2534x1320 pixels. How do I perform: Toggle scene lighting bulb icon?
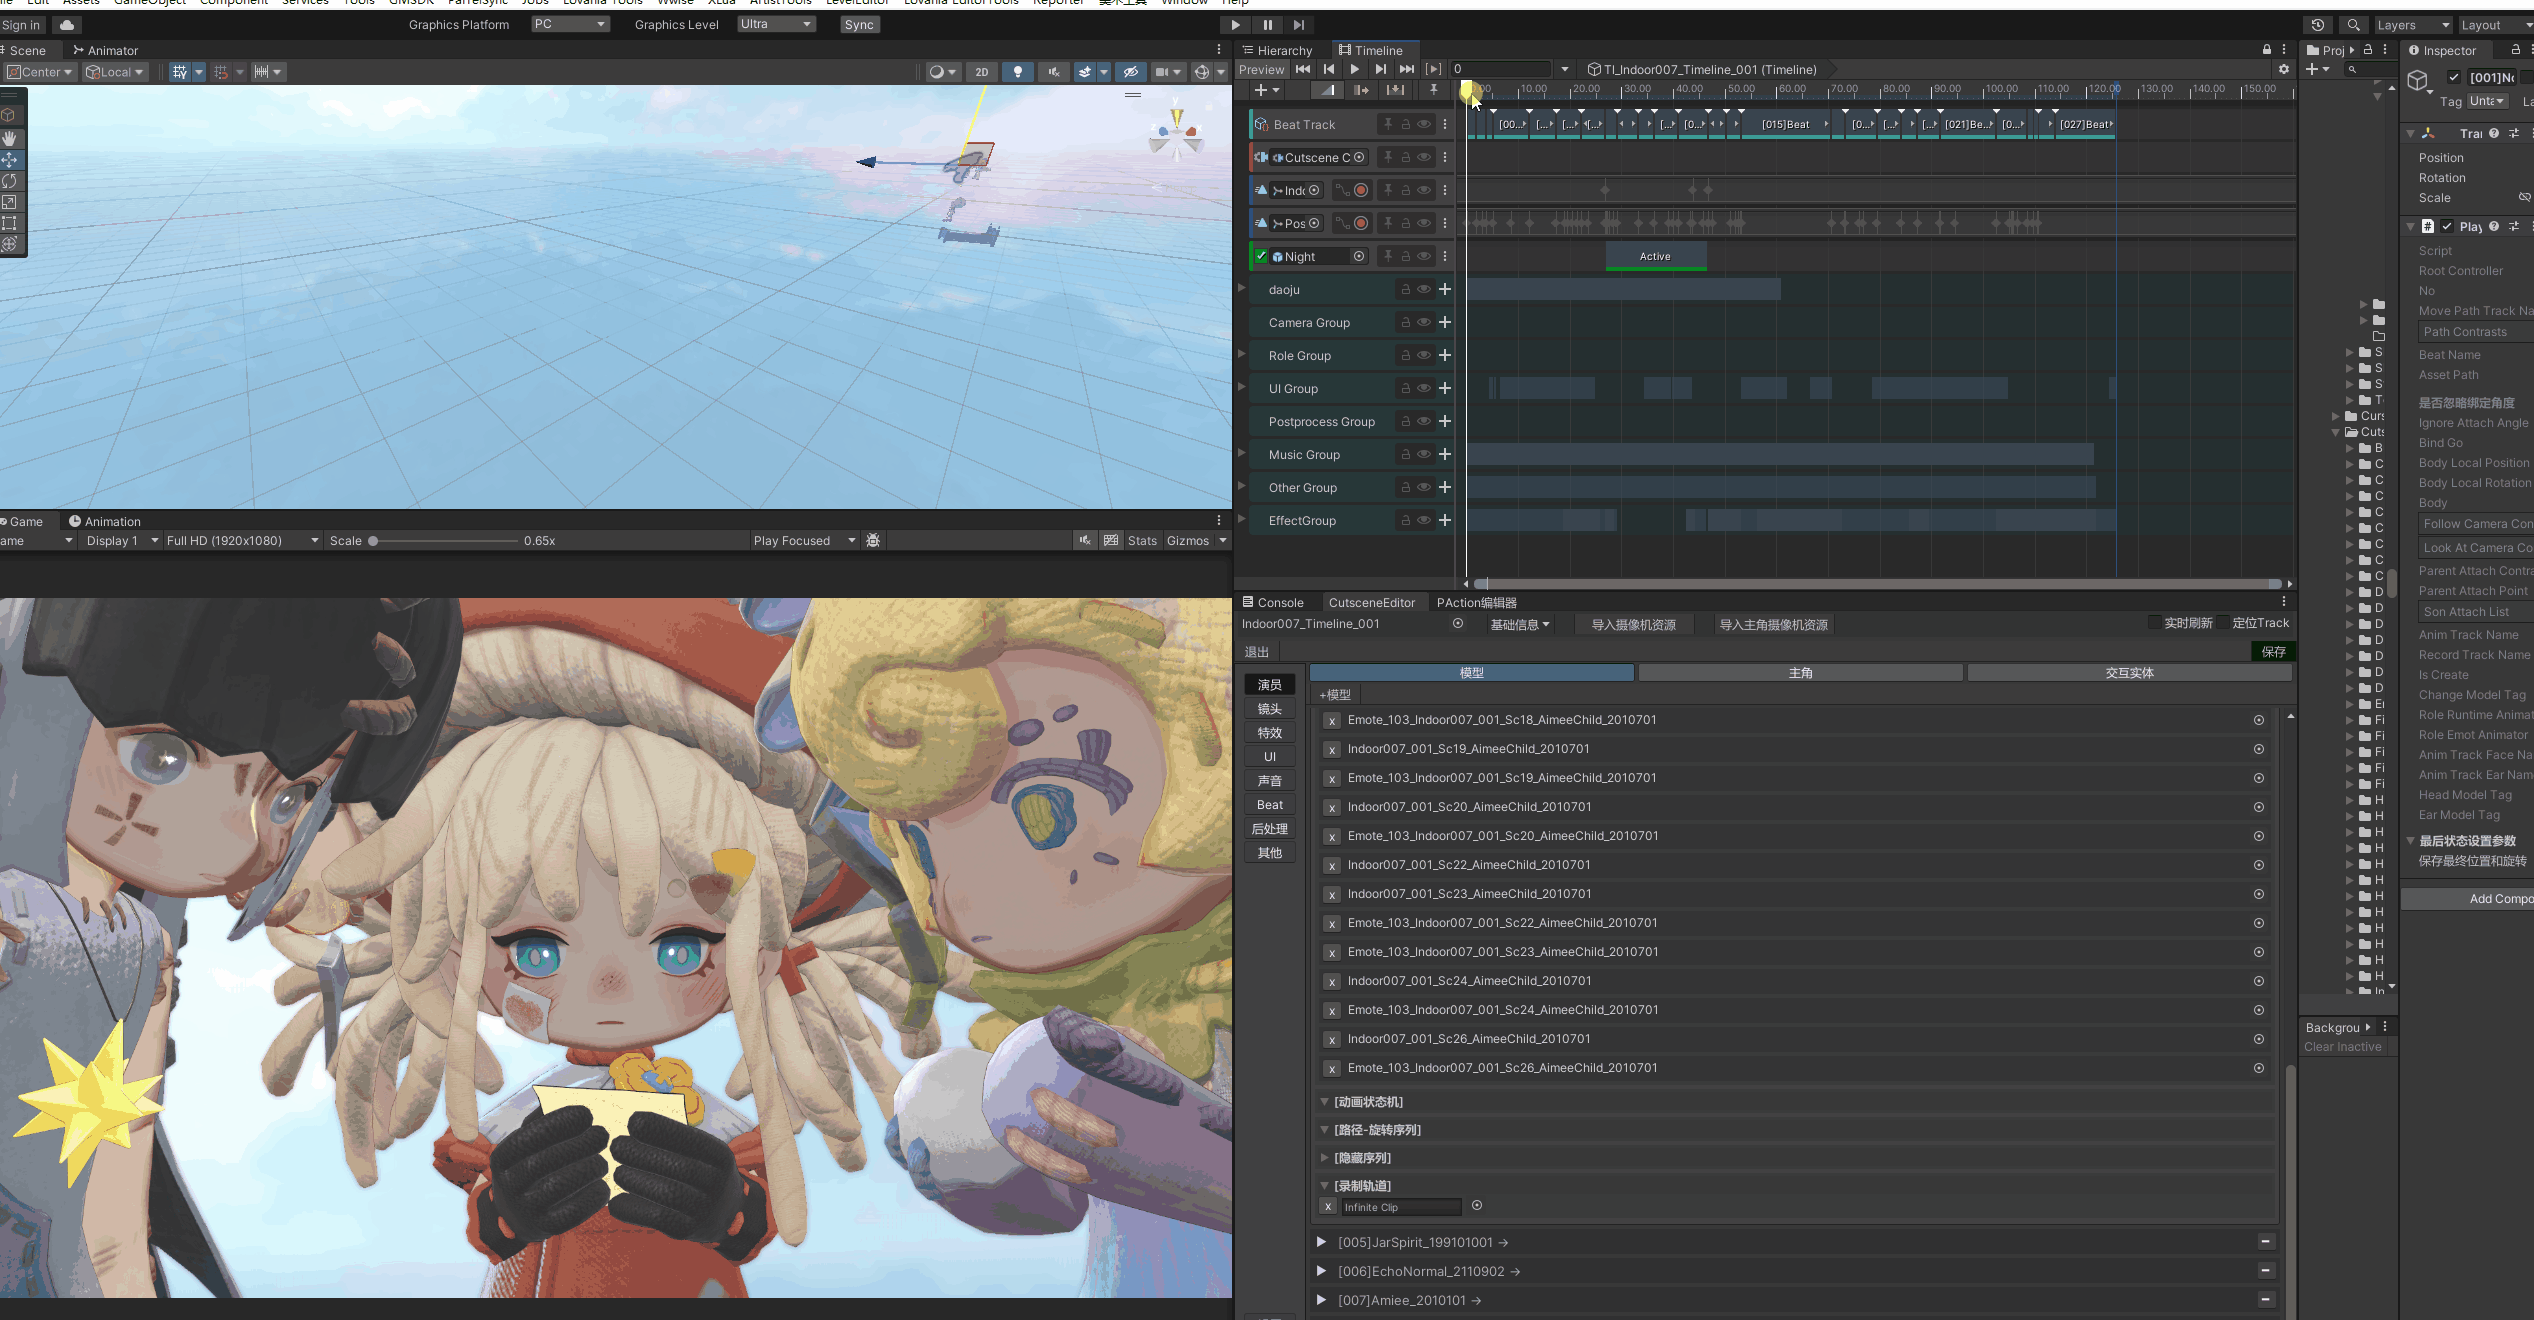point(1018,72)
